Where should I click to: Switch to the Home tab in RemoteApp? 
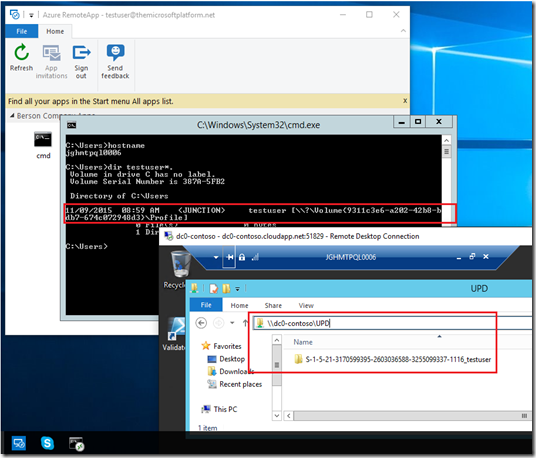pos(55,31)
